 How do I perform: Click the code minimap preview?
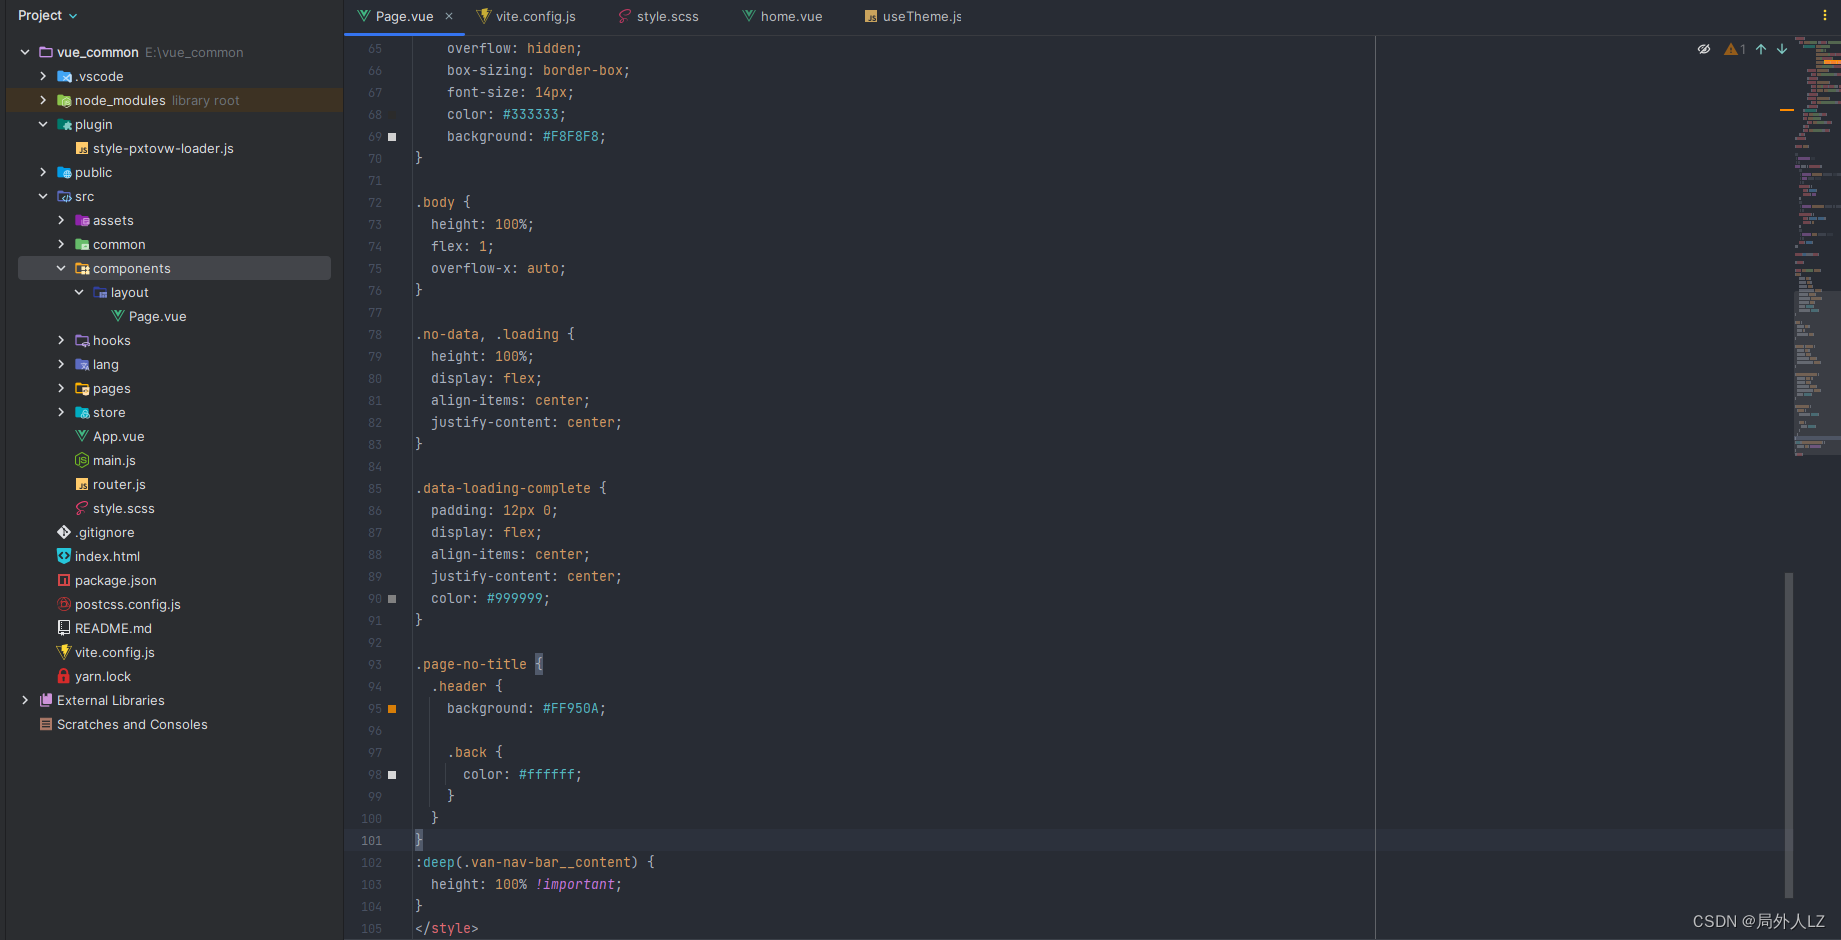point(1817,246)
